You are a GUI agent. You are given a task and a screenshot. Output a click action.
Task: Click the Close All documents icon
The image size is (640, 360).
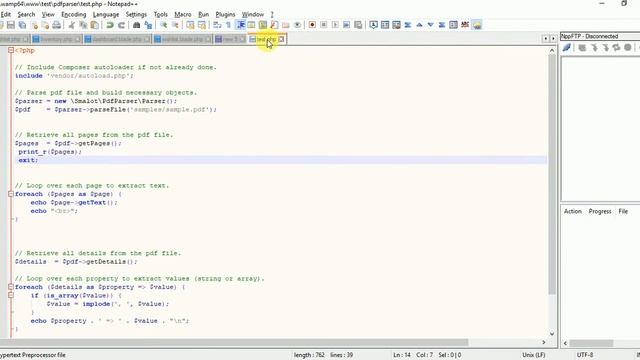pyautogui.click(x=45, y=25)
